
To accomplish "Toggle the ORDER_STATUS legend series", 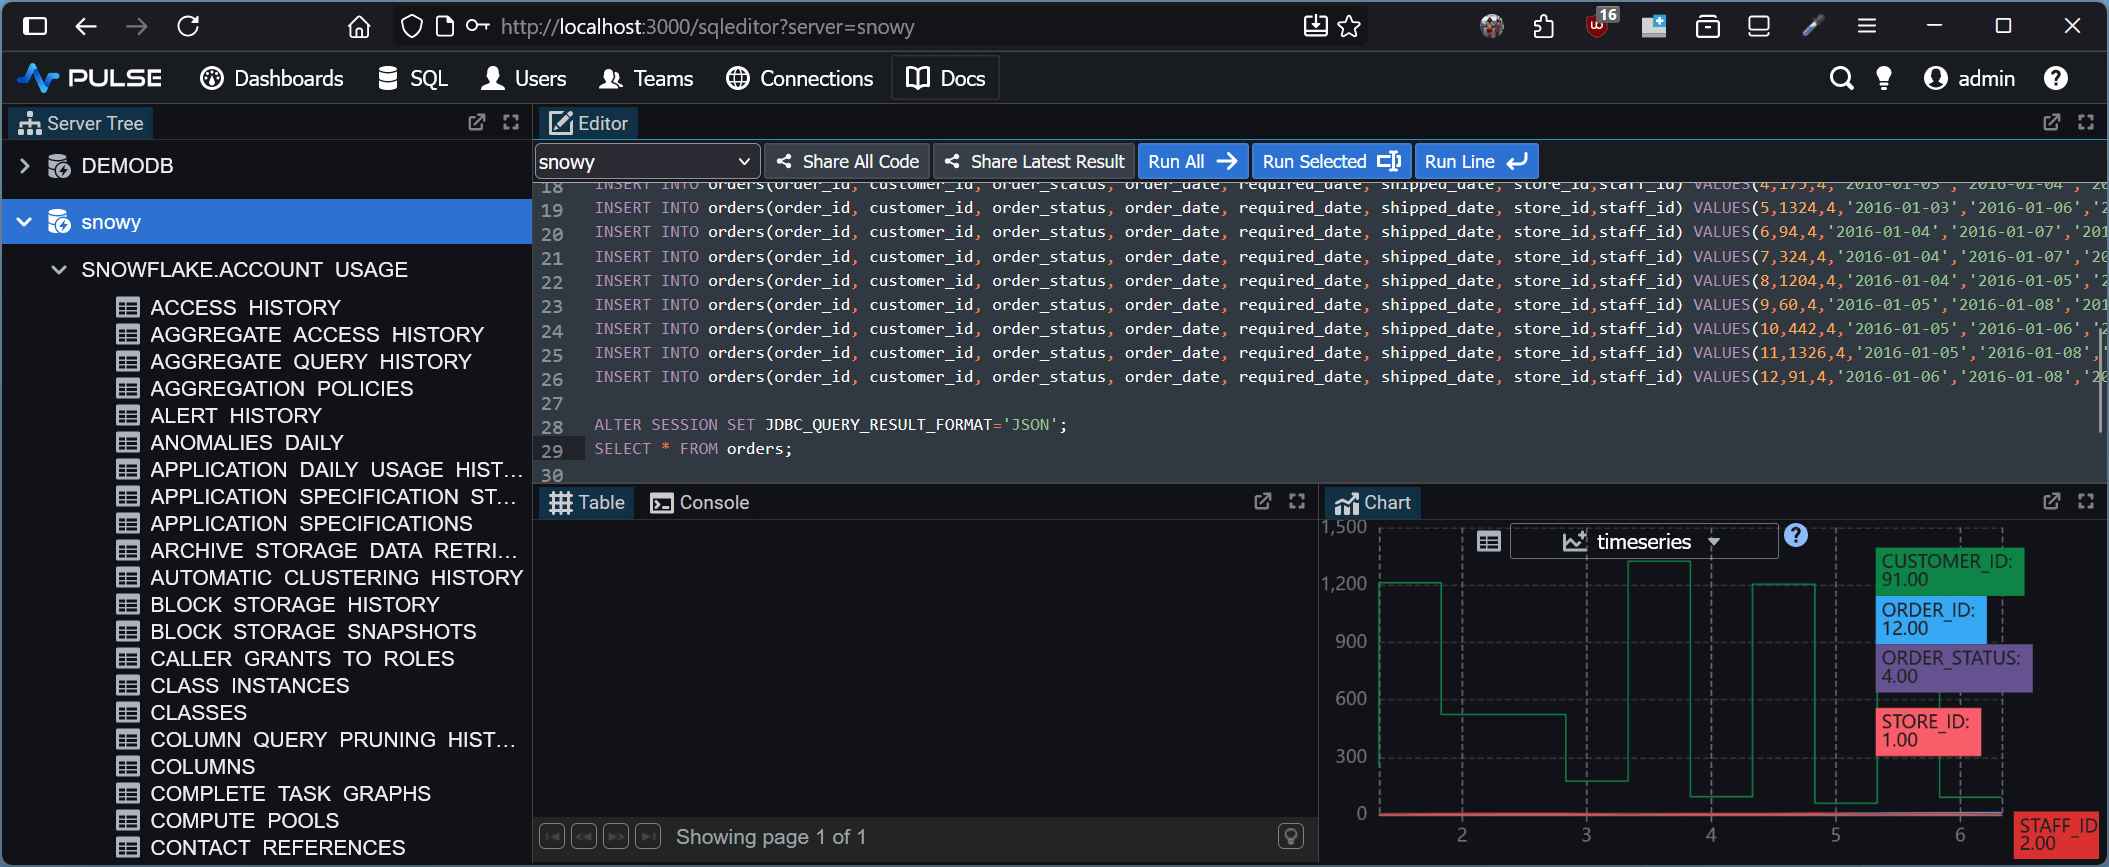I will tap(1954, 667).
